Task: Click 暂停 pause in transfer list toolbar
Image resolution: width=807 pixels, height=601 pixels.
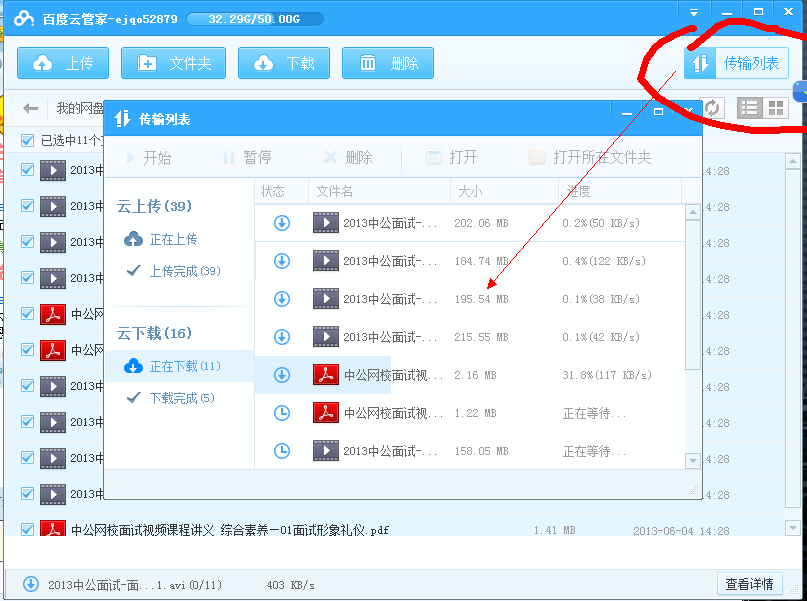Action: [x=248, y=157]
